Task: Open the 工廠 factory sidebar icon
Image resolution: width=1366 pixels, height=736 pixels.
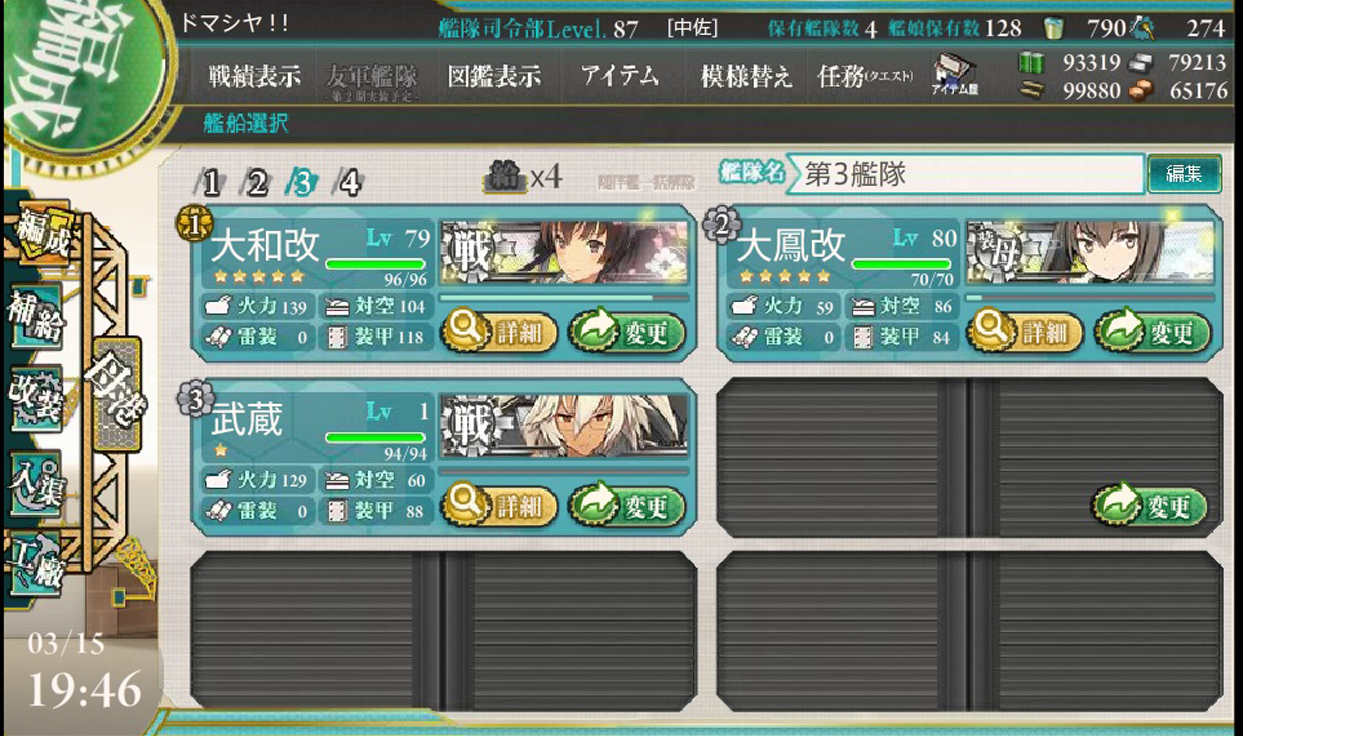Action: (36, 565)
